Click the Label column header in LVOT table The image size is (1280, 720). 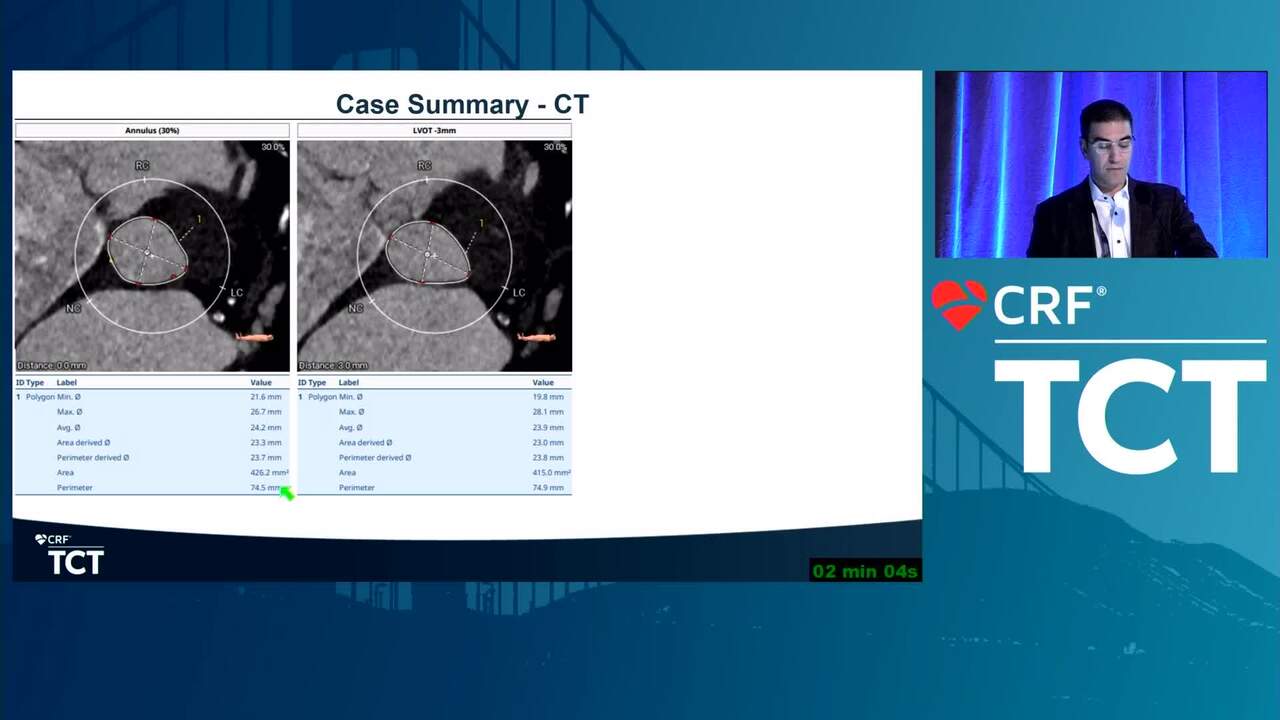[348, 382]
